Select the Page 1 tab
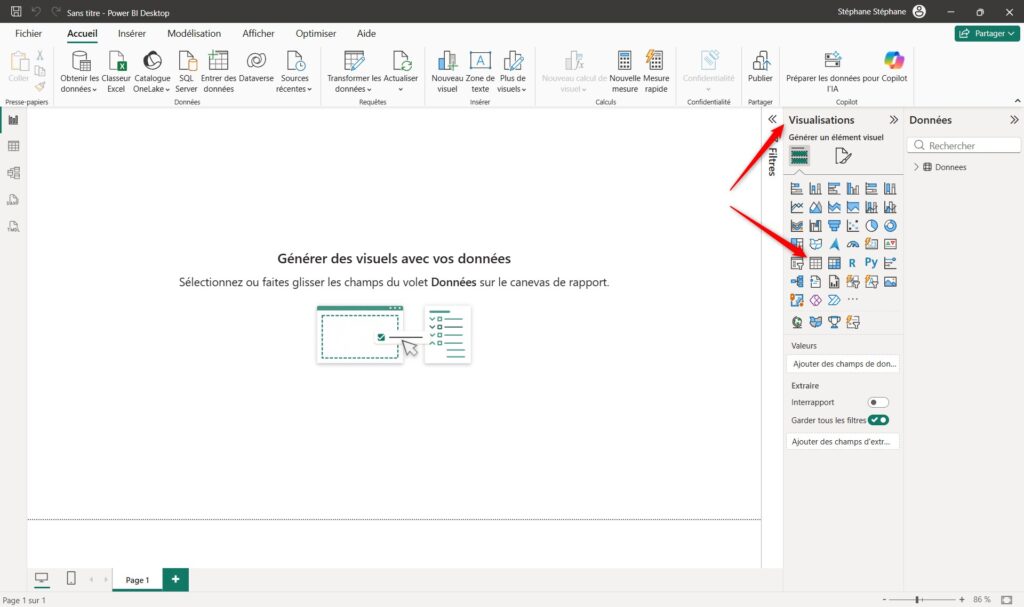The height and width of the screenshot is (607, 1024). (137, 580)
